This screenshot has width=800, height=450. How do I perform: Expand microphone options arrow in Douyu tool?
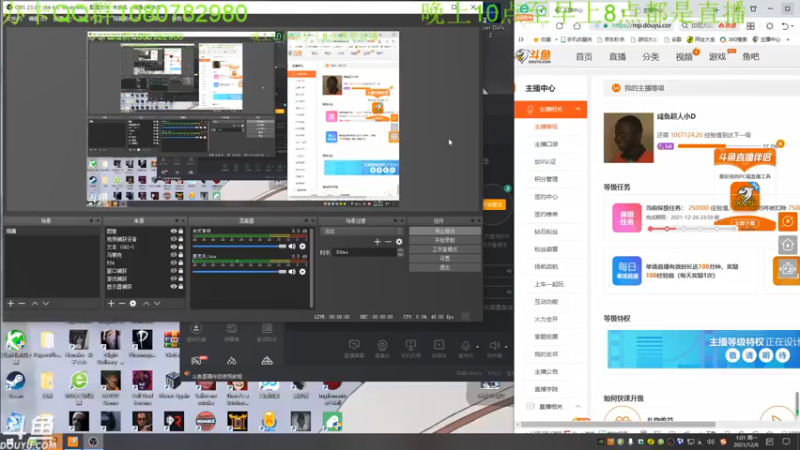pos(478,346)
